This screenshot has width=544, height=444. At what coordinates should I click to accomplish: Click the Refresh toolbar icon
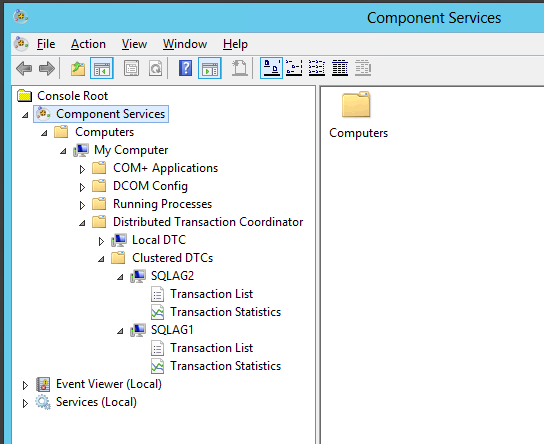click(x=155, y=68)
